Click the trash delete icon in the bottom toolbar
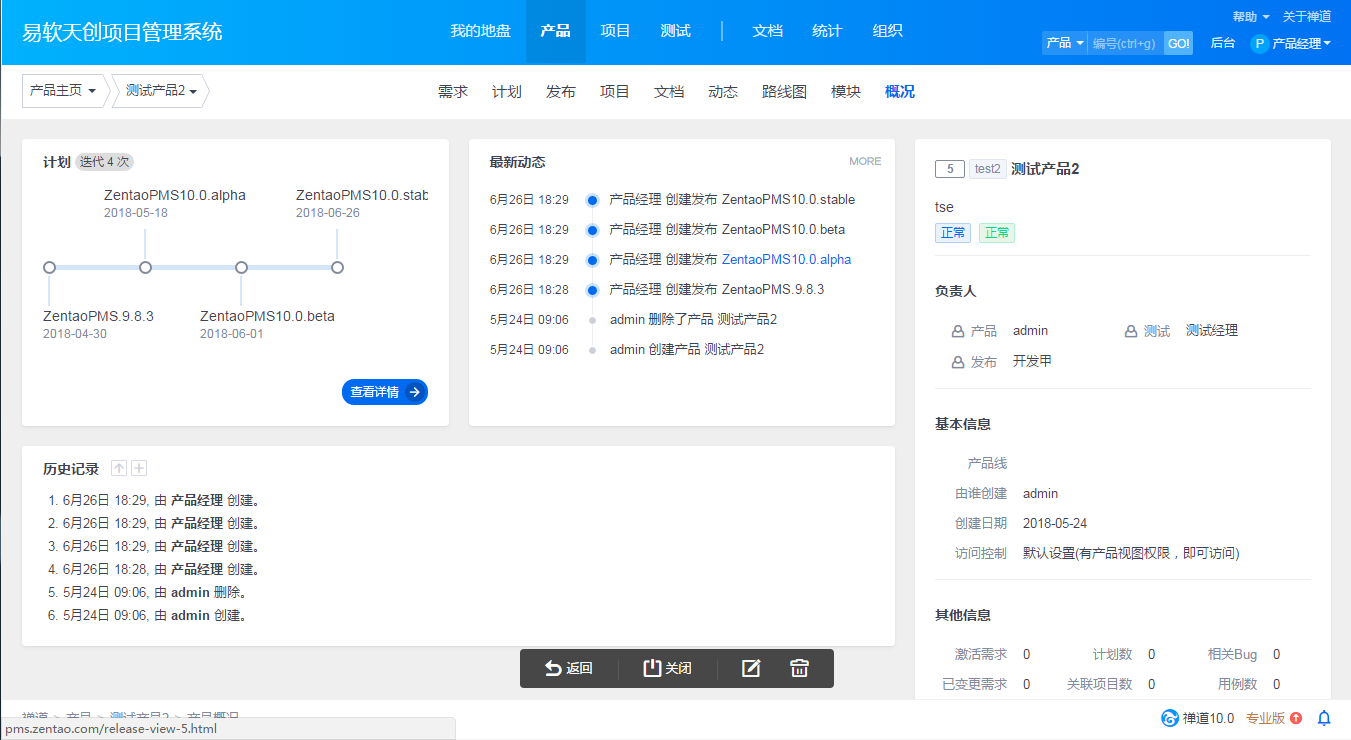Viewport: 1351px width, 740px height. [x=799, y=668]
